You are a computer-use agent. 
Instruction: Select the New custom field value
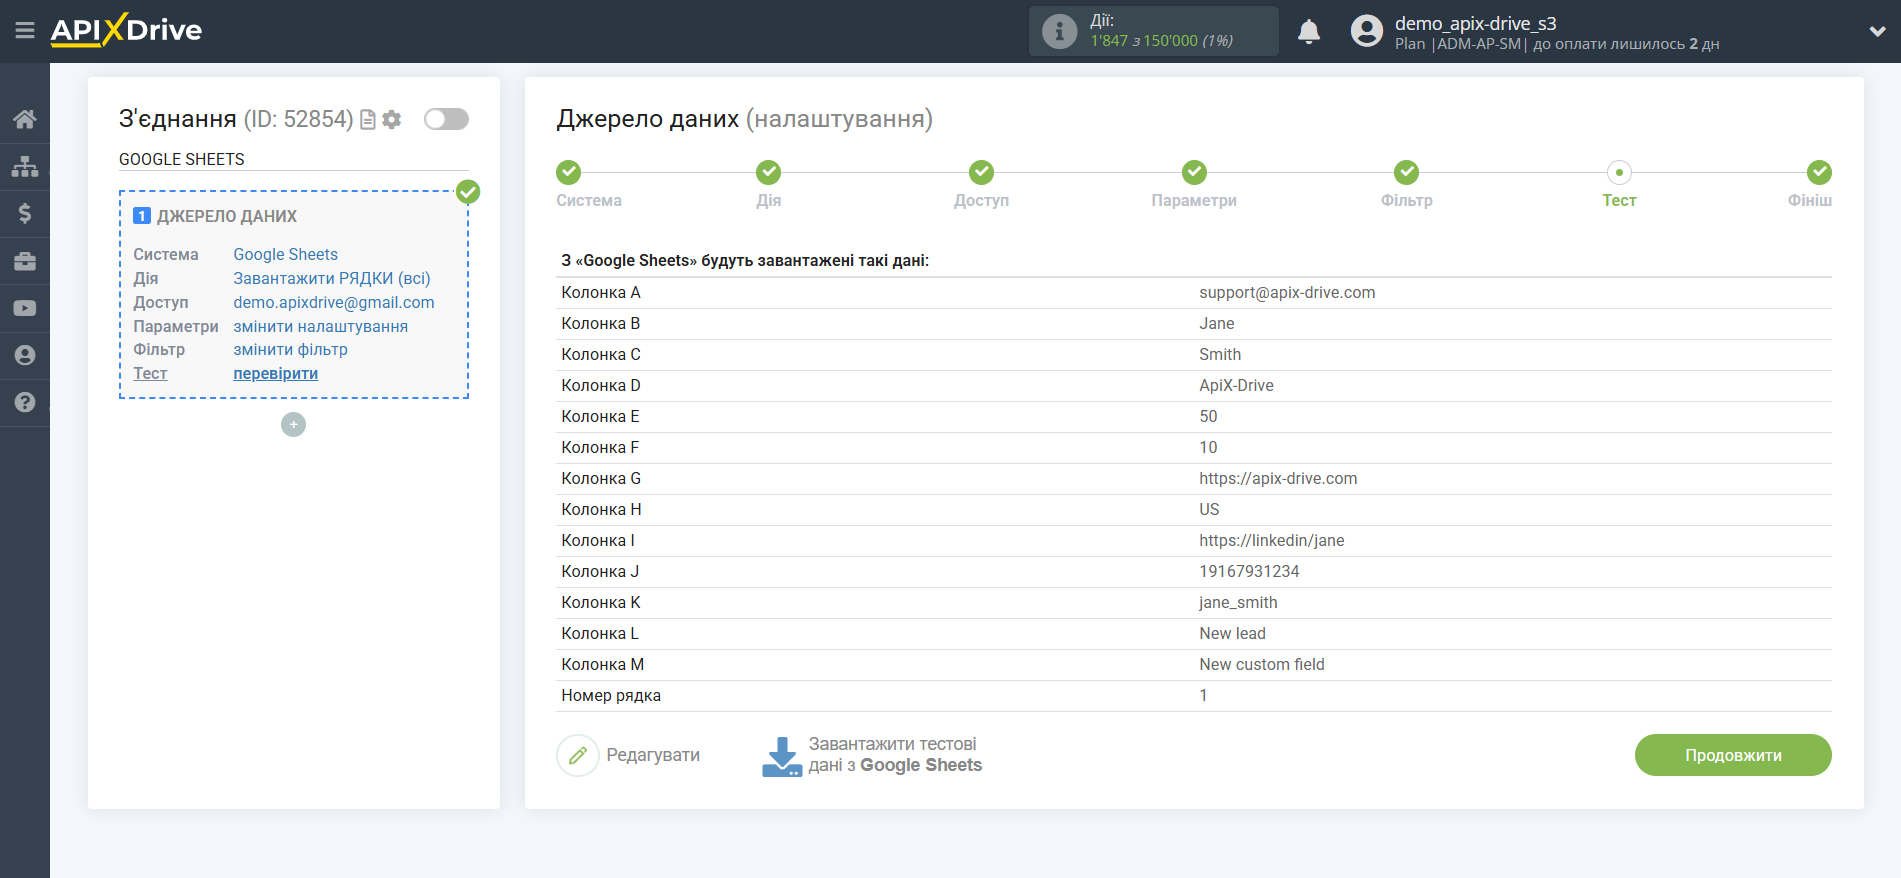1261,664
